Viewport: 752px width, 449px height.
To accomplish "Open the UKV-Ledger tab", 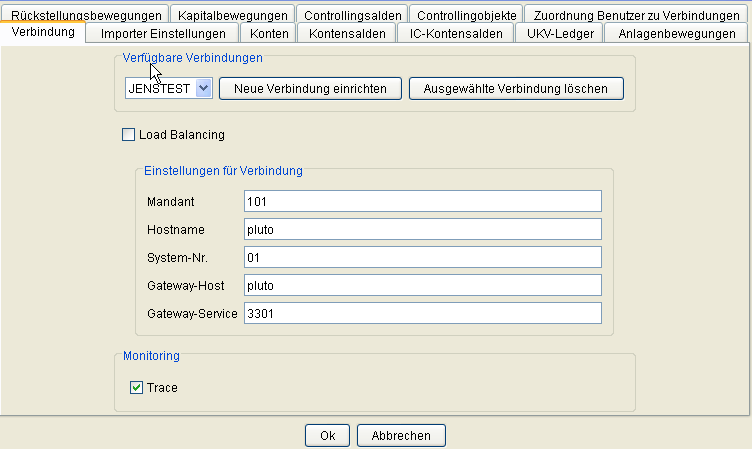I will tap(560, 34).
